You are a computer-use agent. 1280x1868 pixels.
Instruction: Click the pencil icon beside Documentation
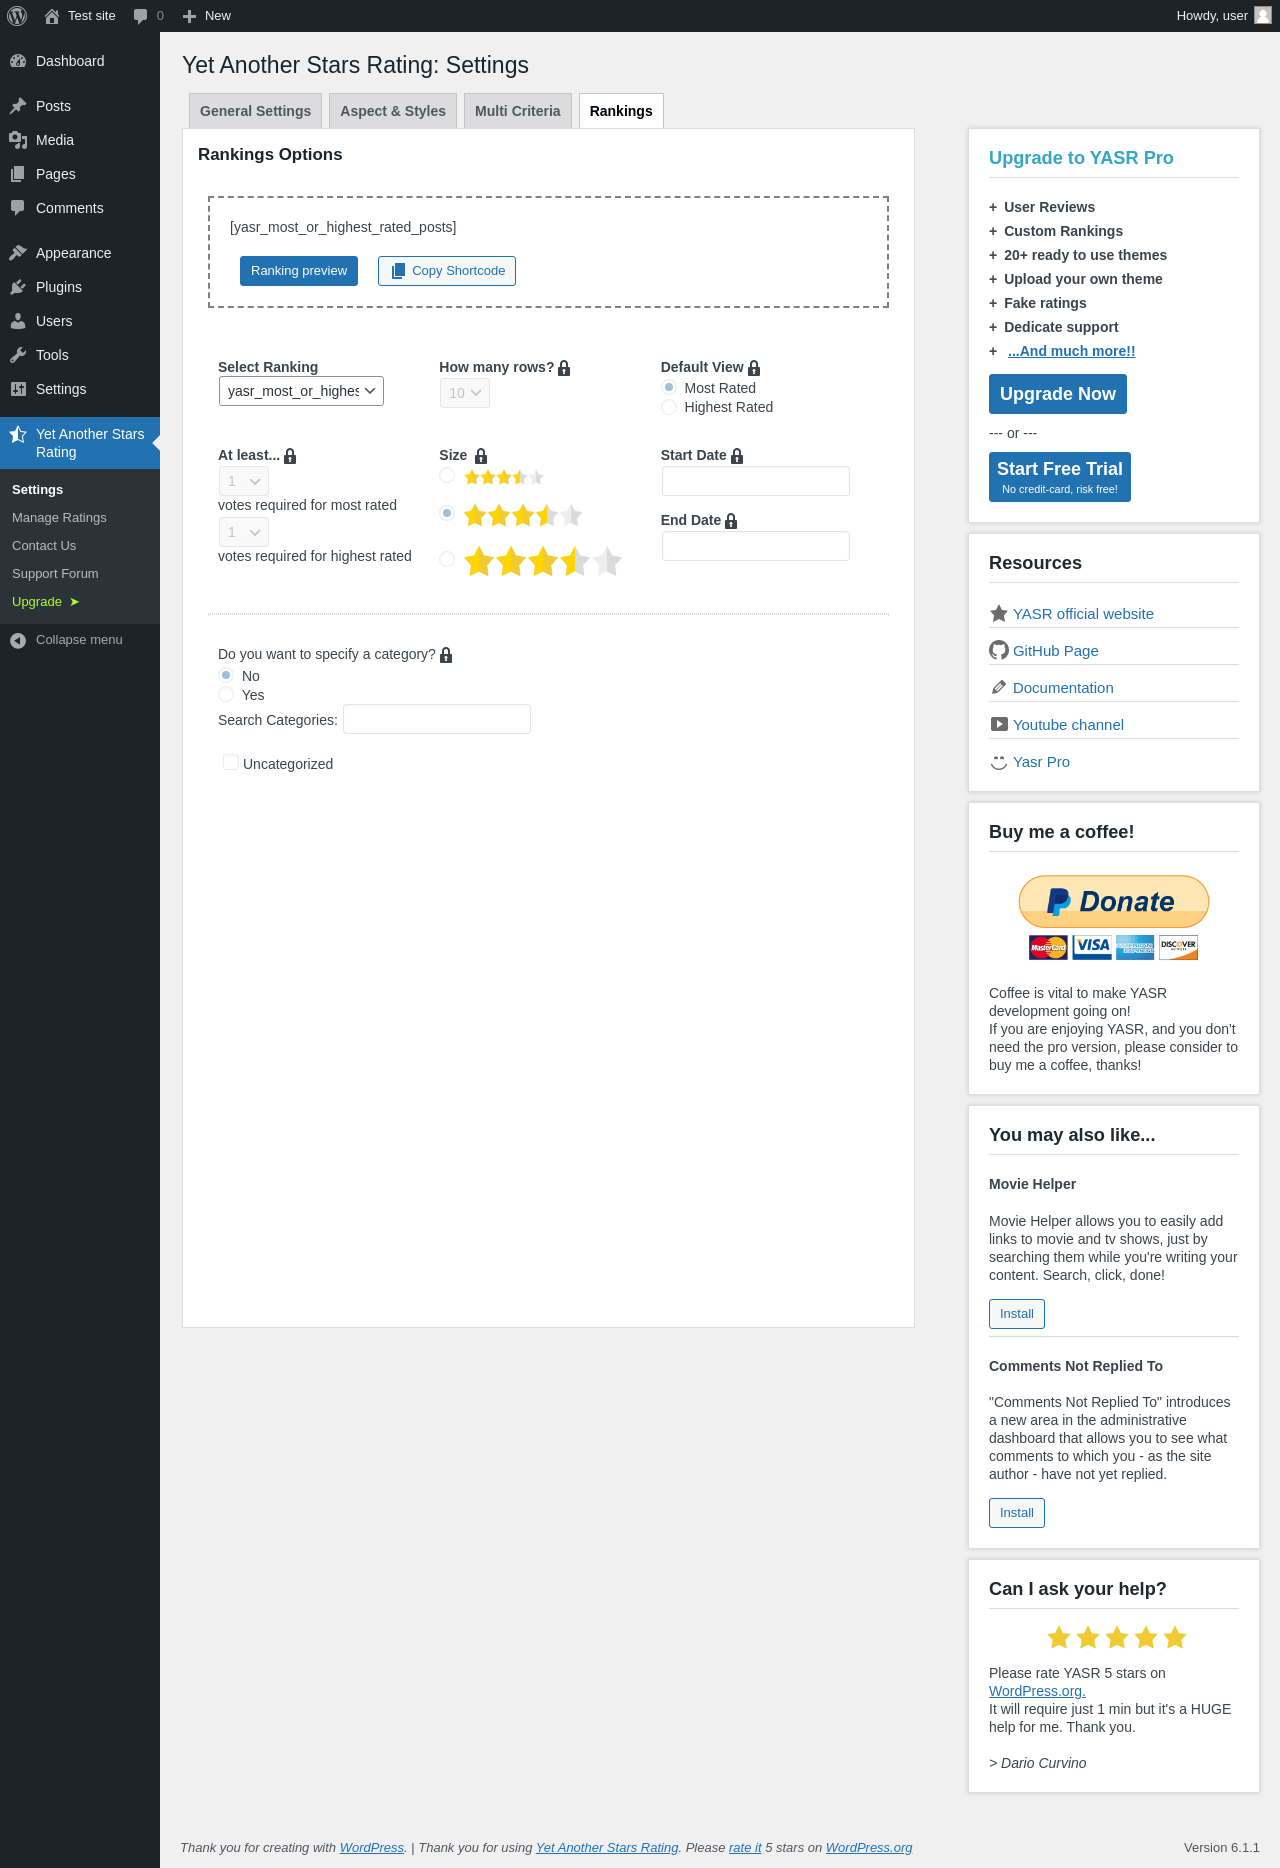click(999, 687)
